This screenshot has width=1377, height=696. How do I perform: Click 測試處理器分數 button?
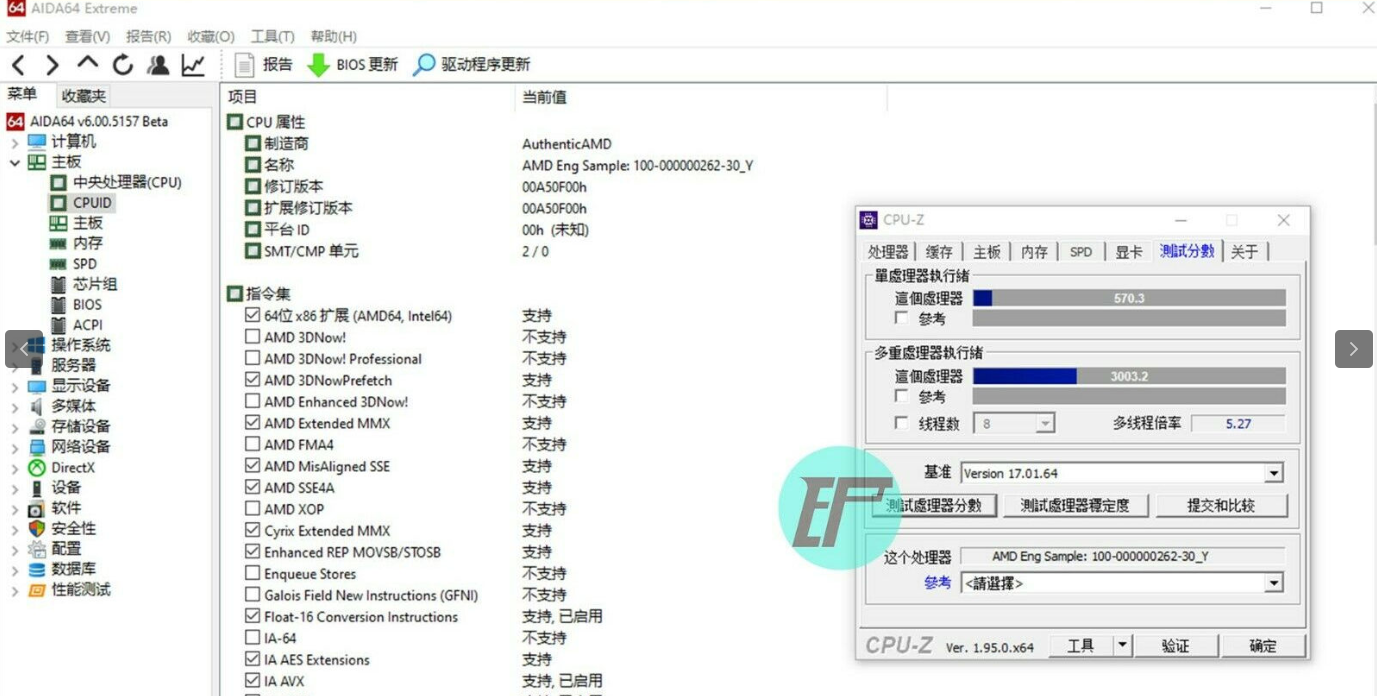tap(934, 506)
